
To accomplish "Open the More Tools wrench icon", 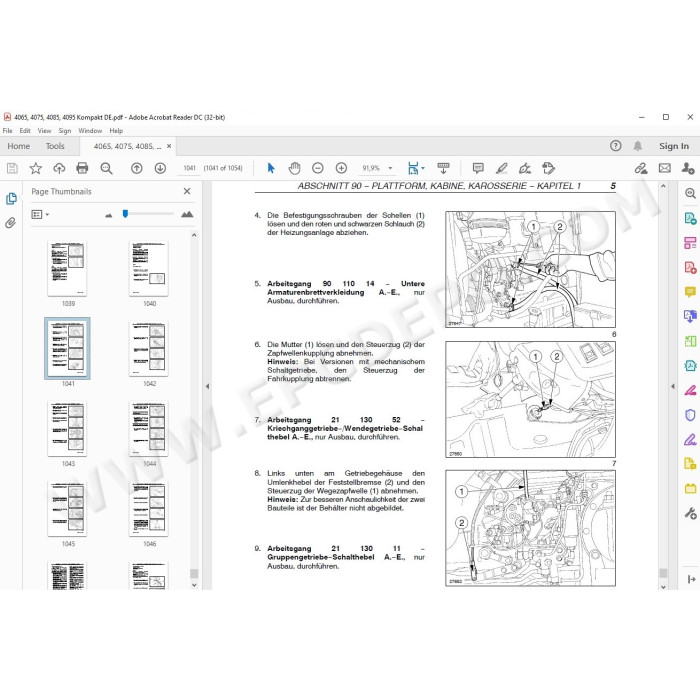I will pyautogui.click(x=690, y=513).
